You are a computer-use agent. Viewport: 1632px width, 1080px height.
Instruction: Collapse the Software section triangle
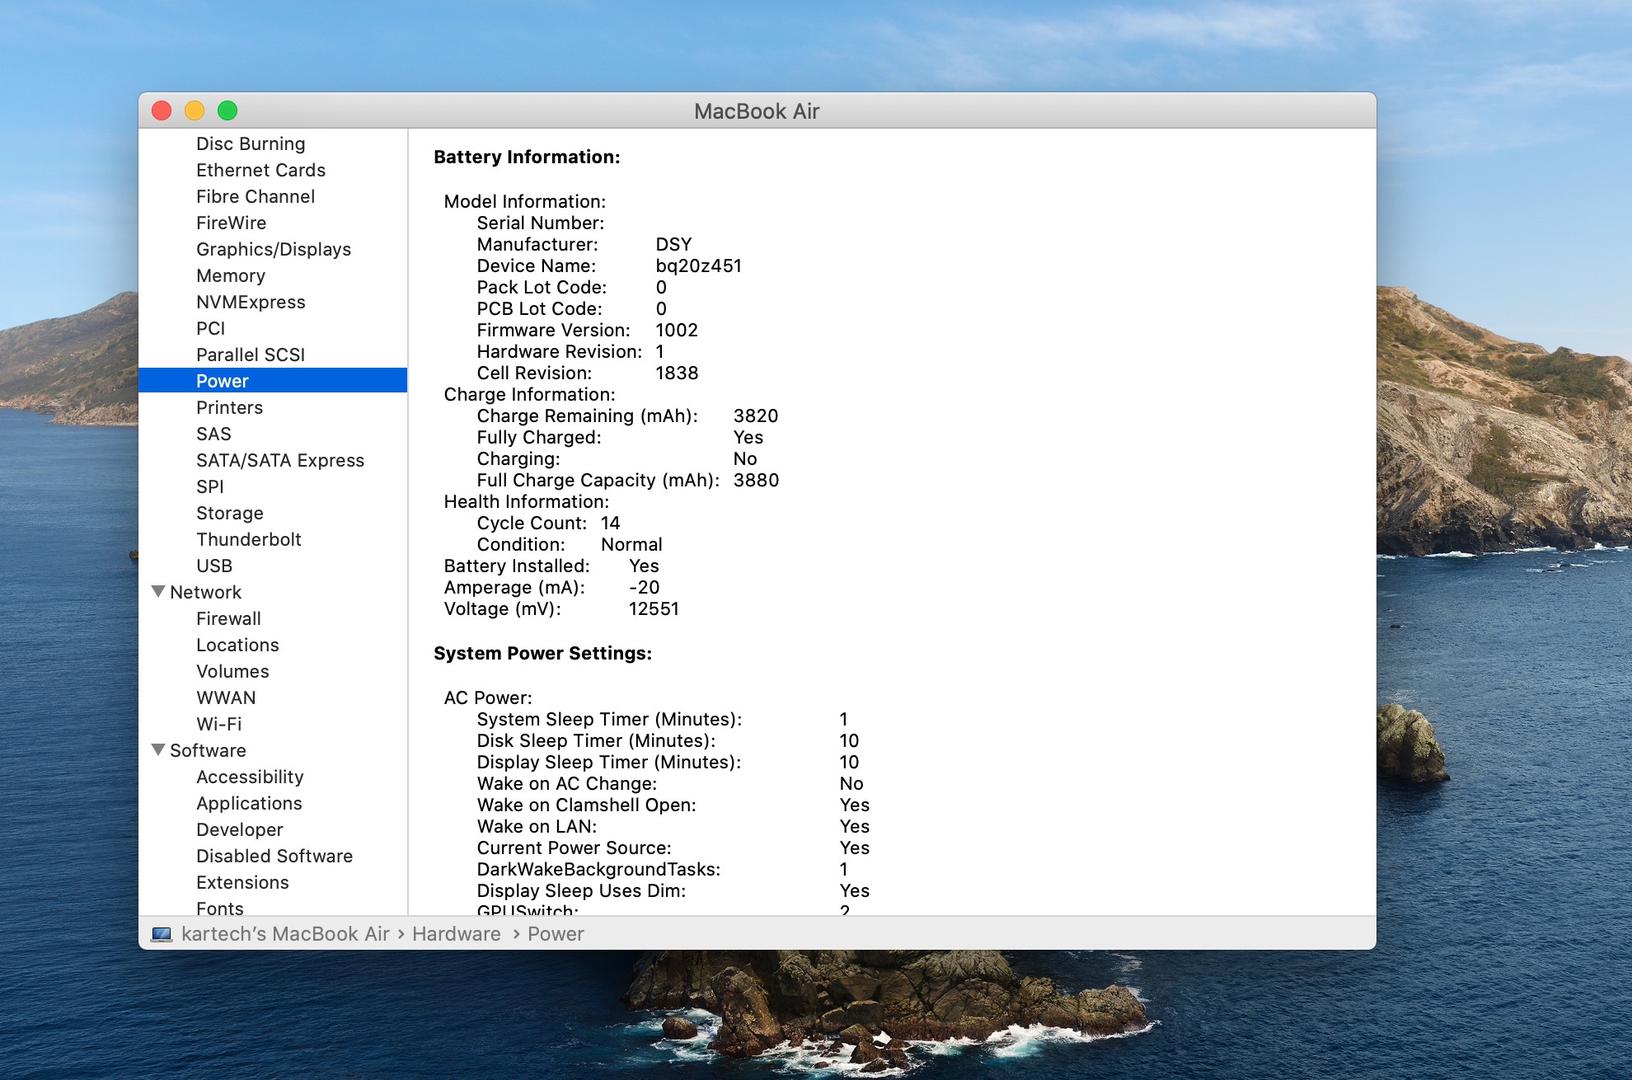(158, 750)
